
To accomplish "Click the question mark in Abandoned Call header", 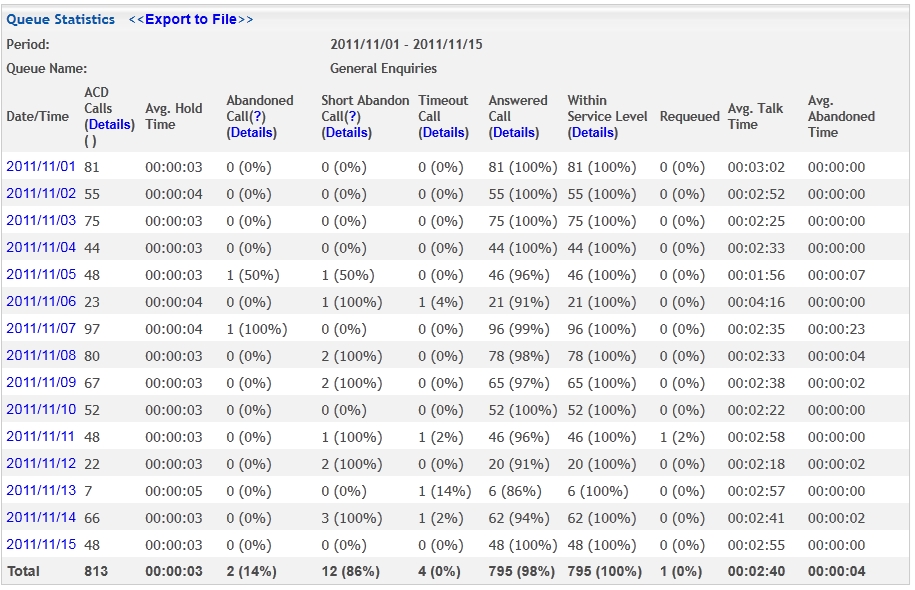I will 257,117.
